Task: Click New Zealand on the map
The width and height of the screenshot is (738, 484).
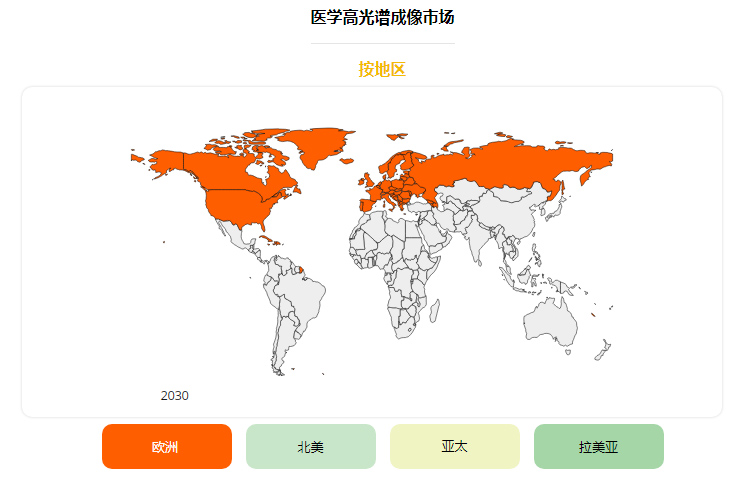Action: (603, 351)
